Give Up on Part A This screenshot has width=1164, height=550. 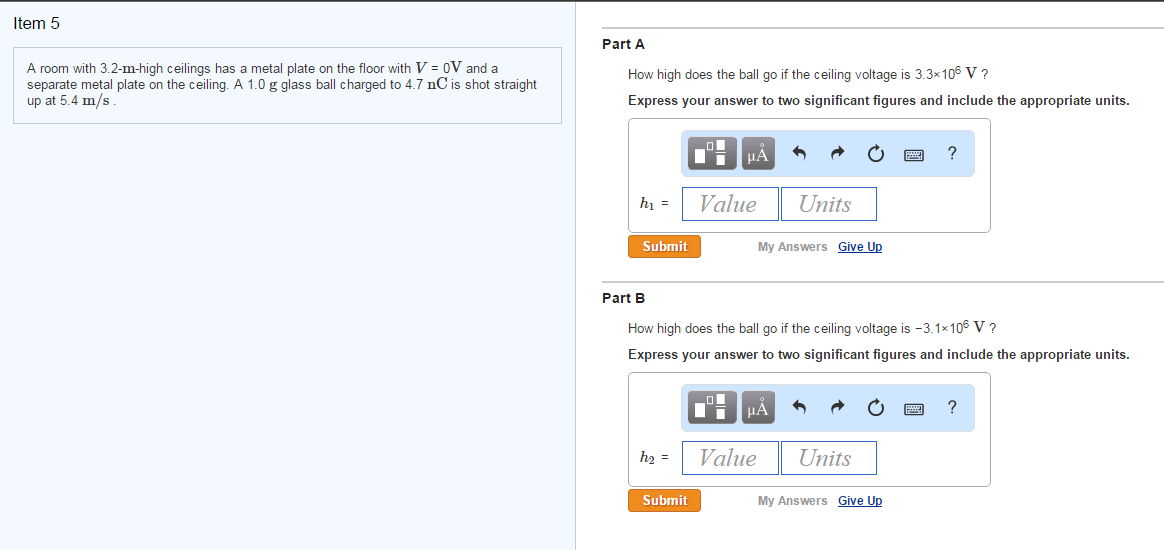860,247
